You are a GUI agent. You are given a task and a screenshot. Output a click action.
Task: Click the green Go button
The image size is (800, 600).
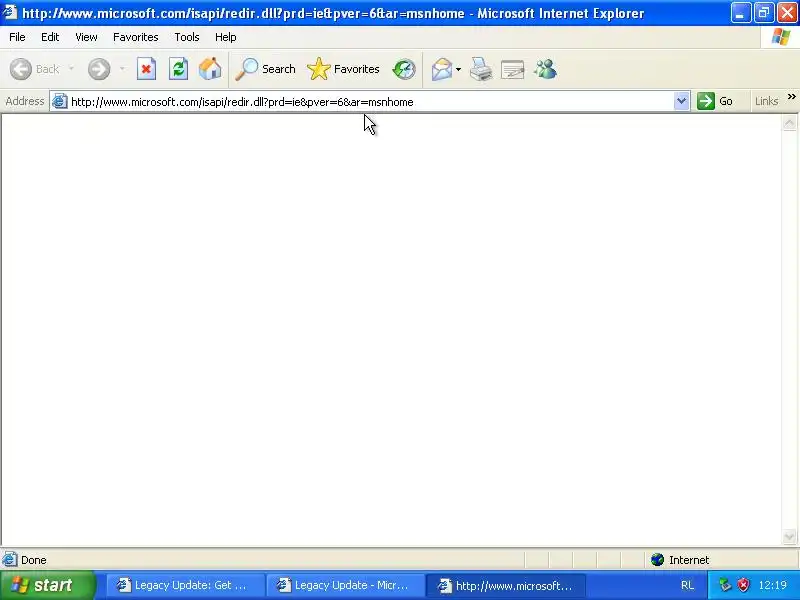tap(716, 101)
